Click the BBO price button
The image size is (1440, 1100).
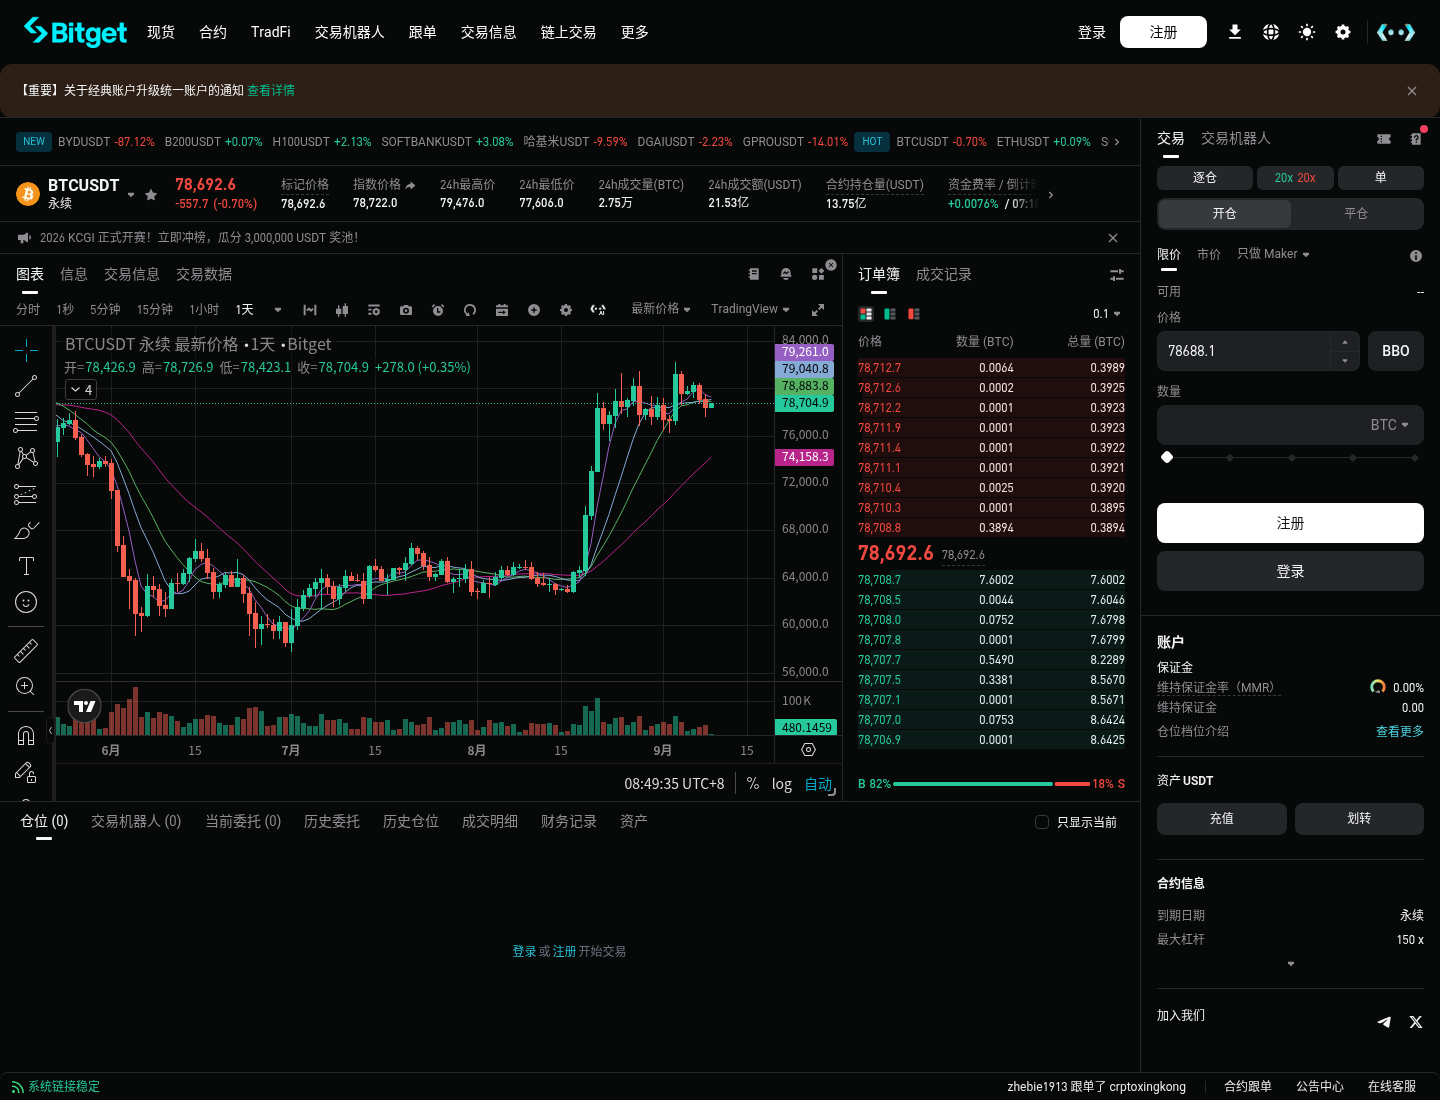tap(1396, 351)
